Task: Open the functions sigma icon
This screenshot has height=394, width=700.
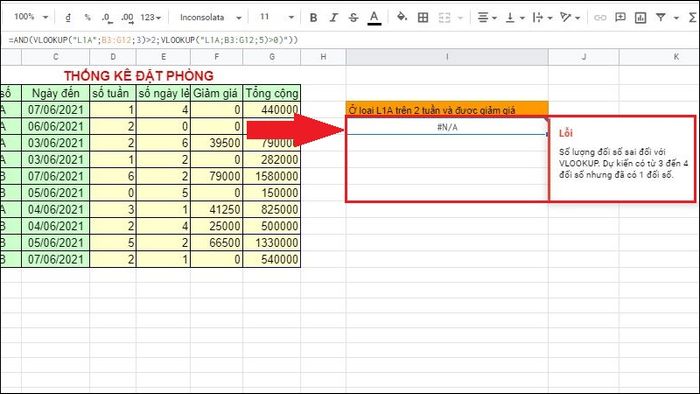Action: coord(692,17)
